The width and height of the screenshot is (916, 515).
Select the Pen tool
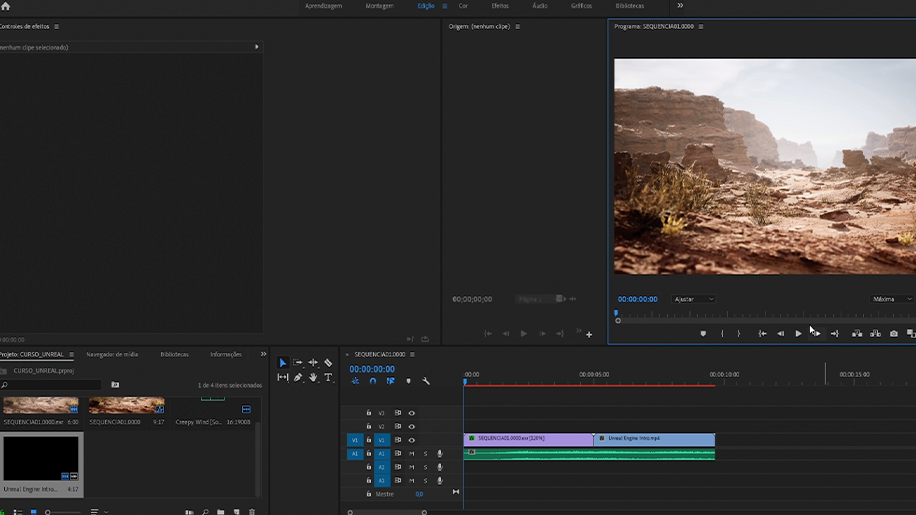tap(298, 378)
